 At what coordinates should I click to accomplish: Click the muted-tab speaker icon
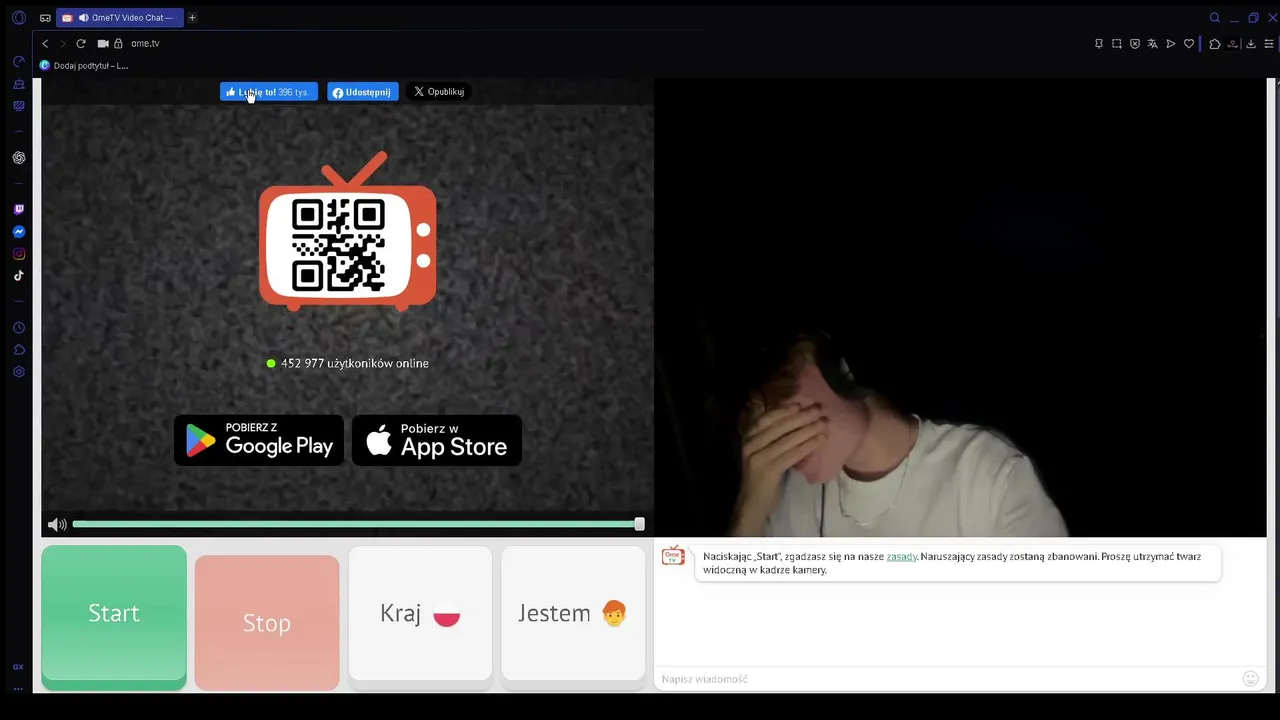pyautogui.click(x=84, y=18)
